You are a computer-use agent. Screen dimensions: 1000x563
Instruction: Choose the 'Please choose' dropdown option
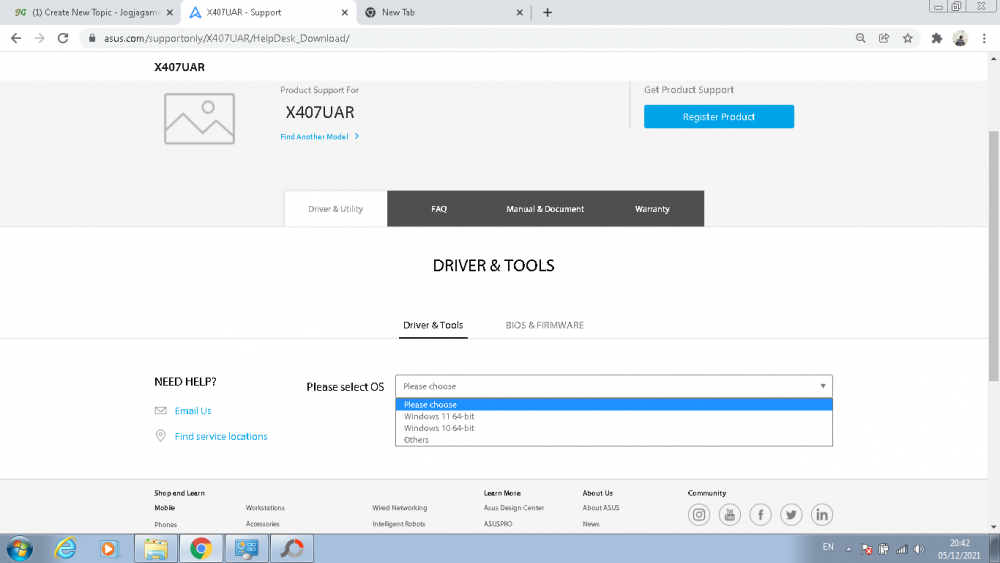tap(614, 404)
